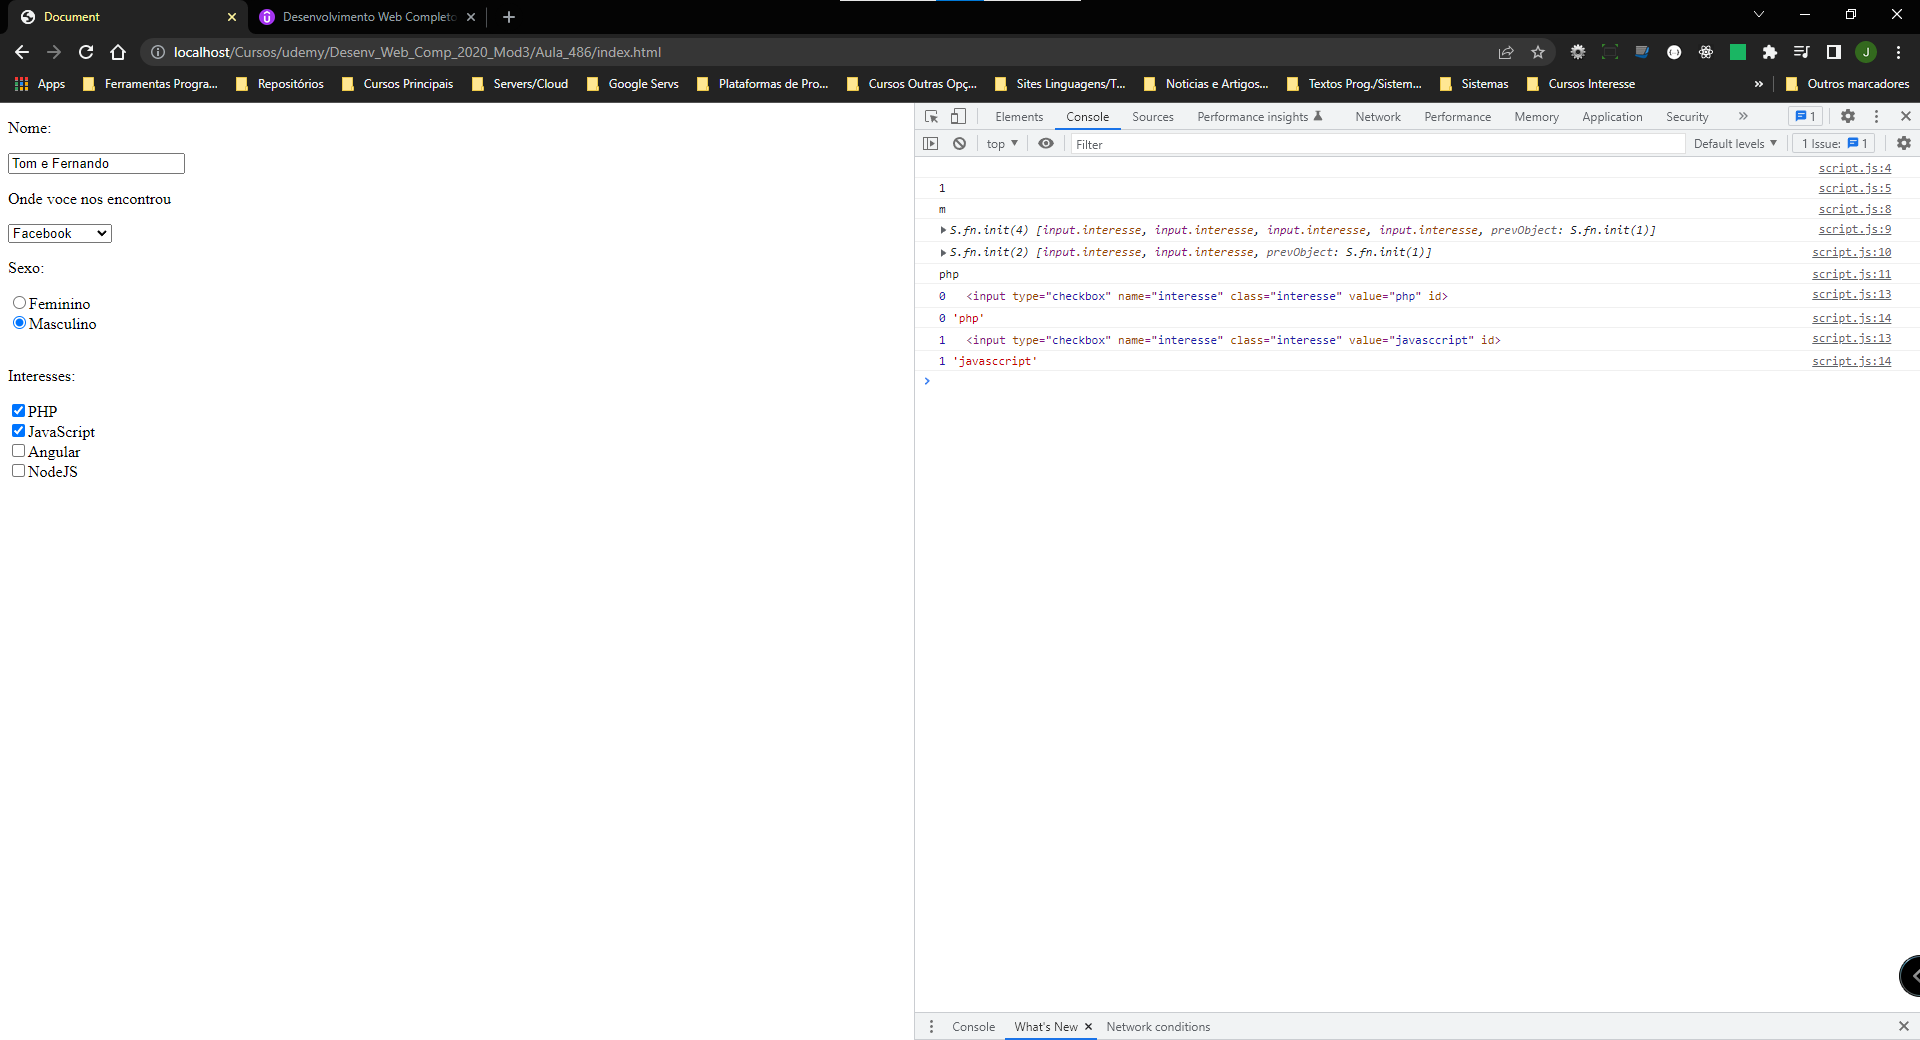Open the DevTools drawer three-dot menu
1920x1040 pixels.
tap(931, 1027)
